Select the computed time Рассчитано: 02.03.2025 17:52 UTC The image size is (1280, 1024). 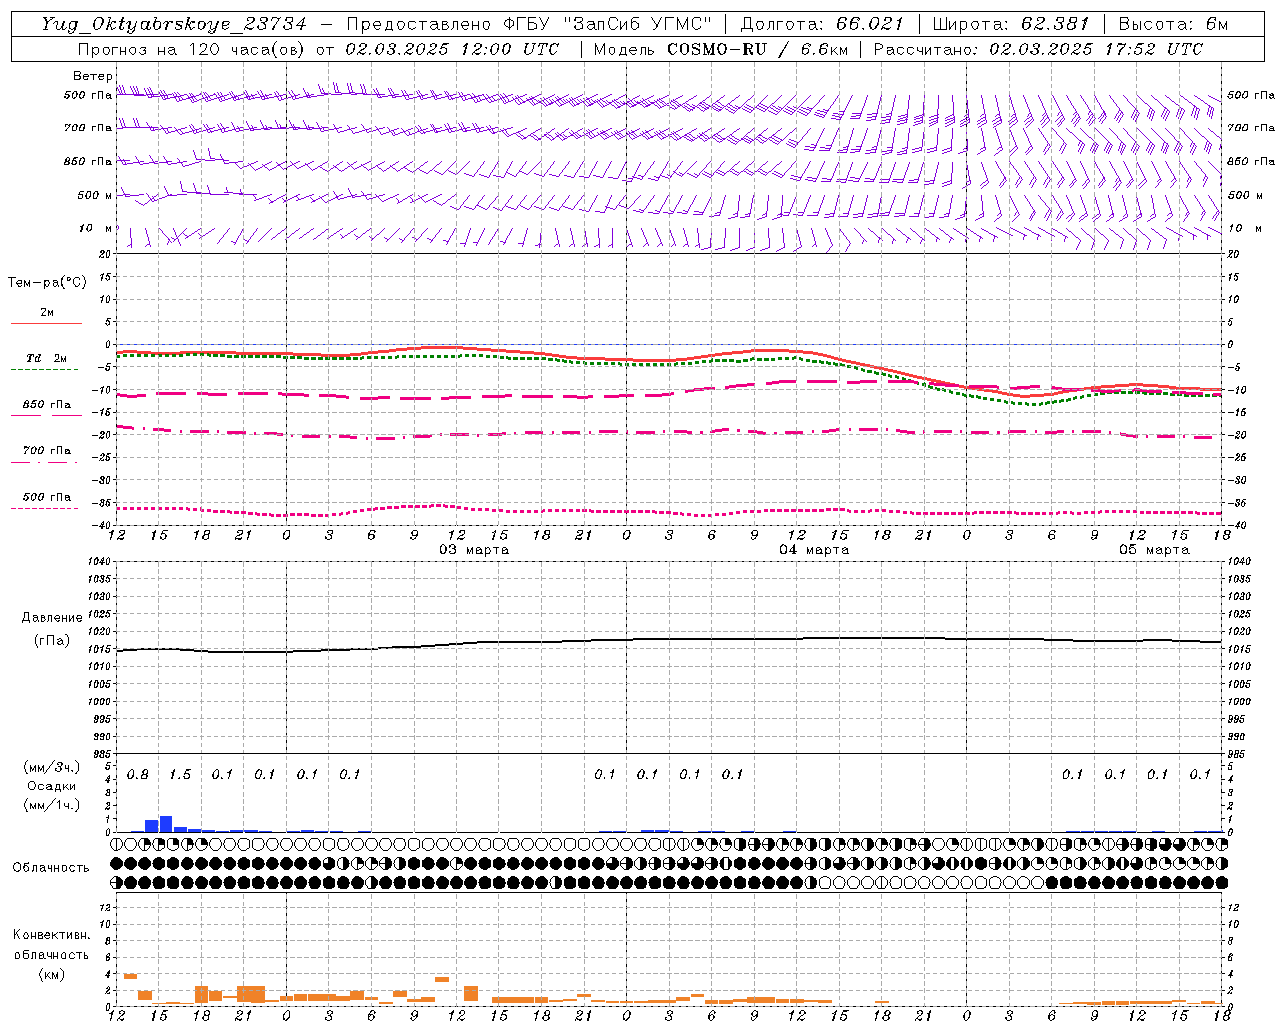[x=1038, y=49]
